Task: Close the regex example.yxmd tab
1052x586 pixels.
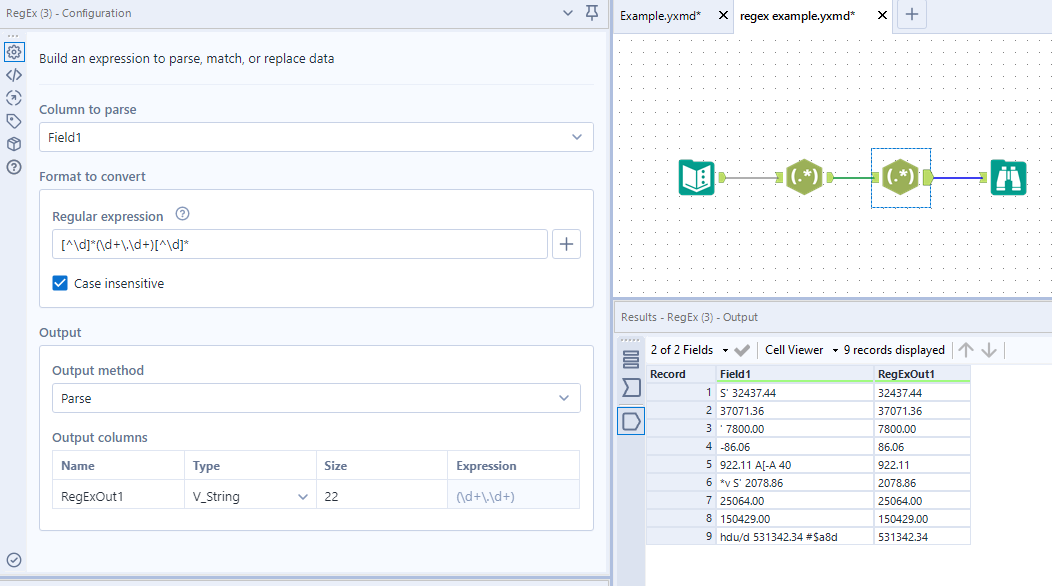Action: (882, 15)
